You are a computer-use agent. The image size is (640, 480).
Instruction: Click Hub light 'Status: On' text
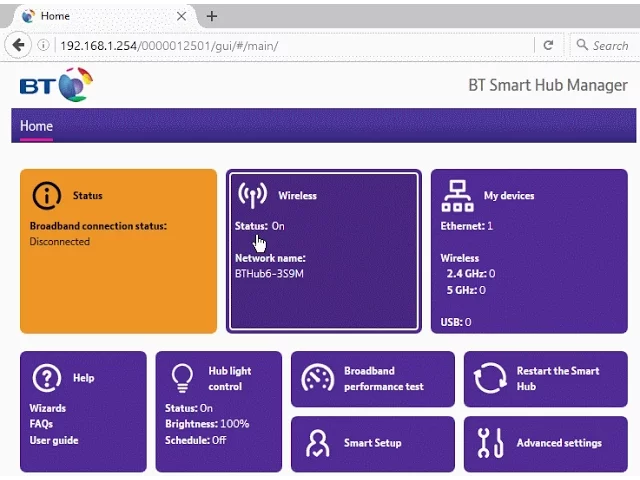(x=189, y=408)
